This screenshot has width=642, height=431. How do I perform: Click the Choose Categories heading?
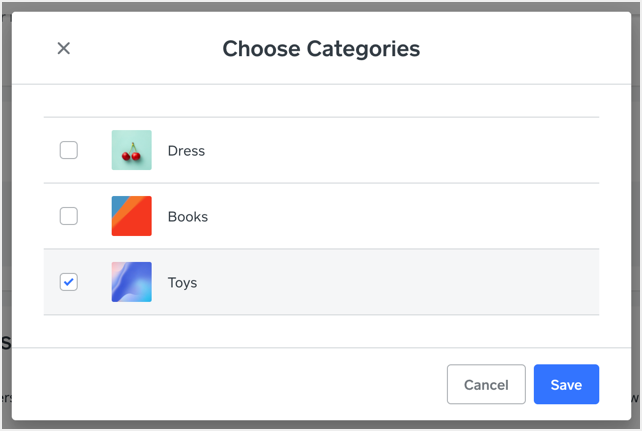[x=321, y=49]
